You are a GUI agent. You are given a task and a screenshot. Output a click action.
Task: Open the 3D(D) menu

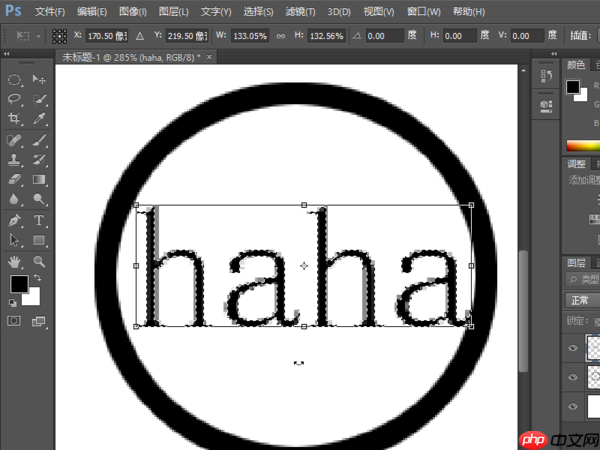pos(339,11)
